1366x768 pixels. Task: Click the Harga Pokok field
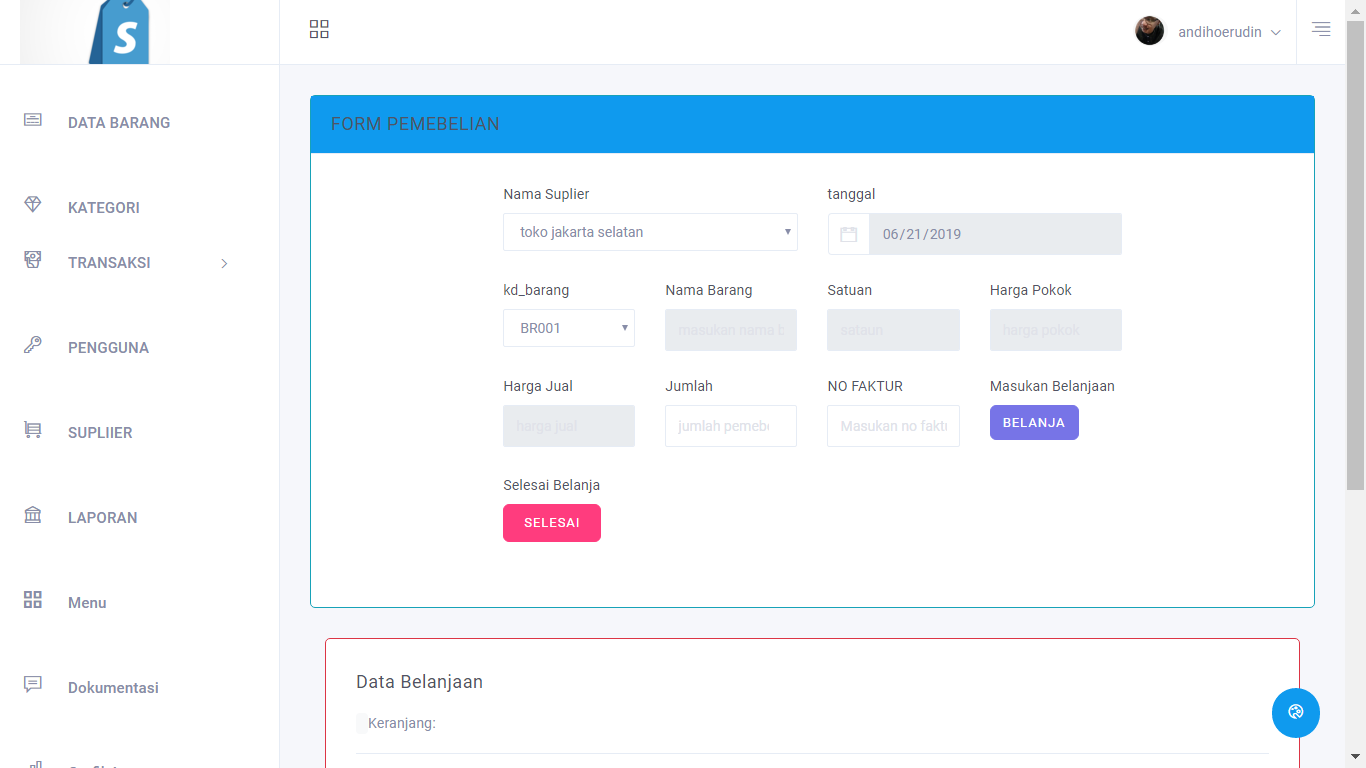click(1056, 330)
